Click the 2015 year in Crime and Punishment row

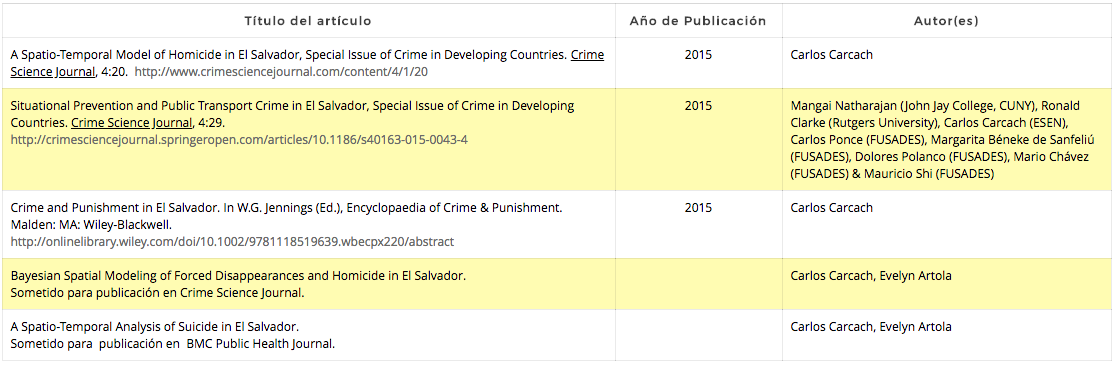(698, 209)
